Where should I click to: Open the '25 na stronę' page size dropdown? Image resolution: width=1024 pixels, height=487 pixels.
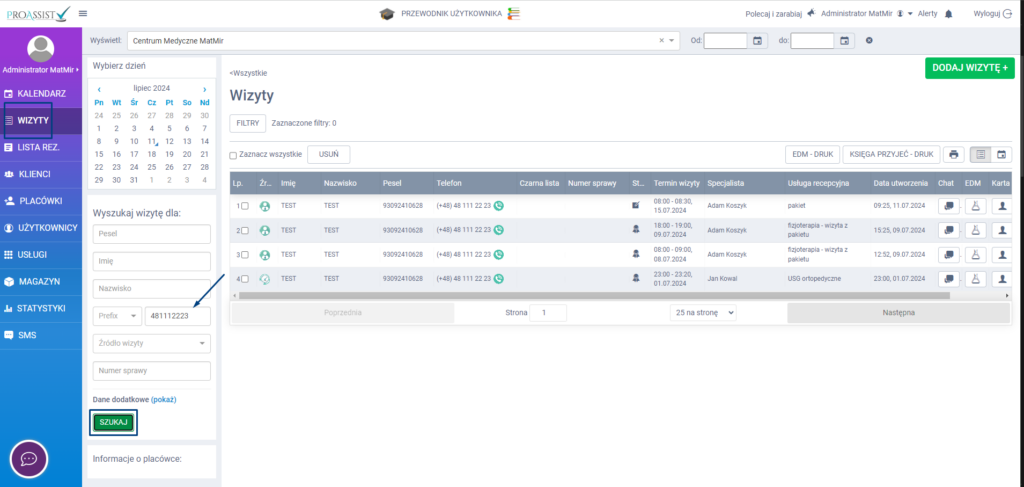point(703,313)
